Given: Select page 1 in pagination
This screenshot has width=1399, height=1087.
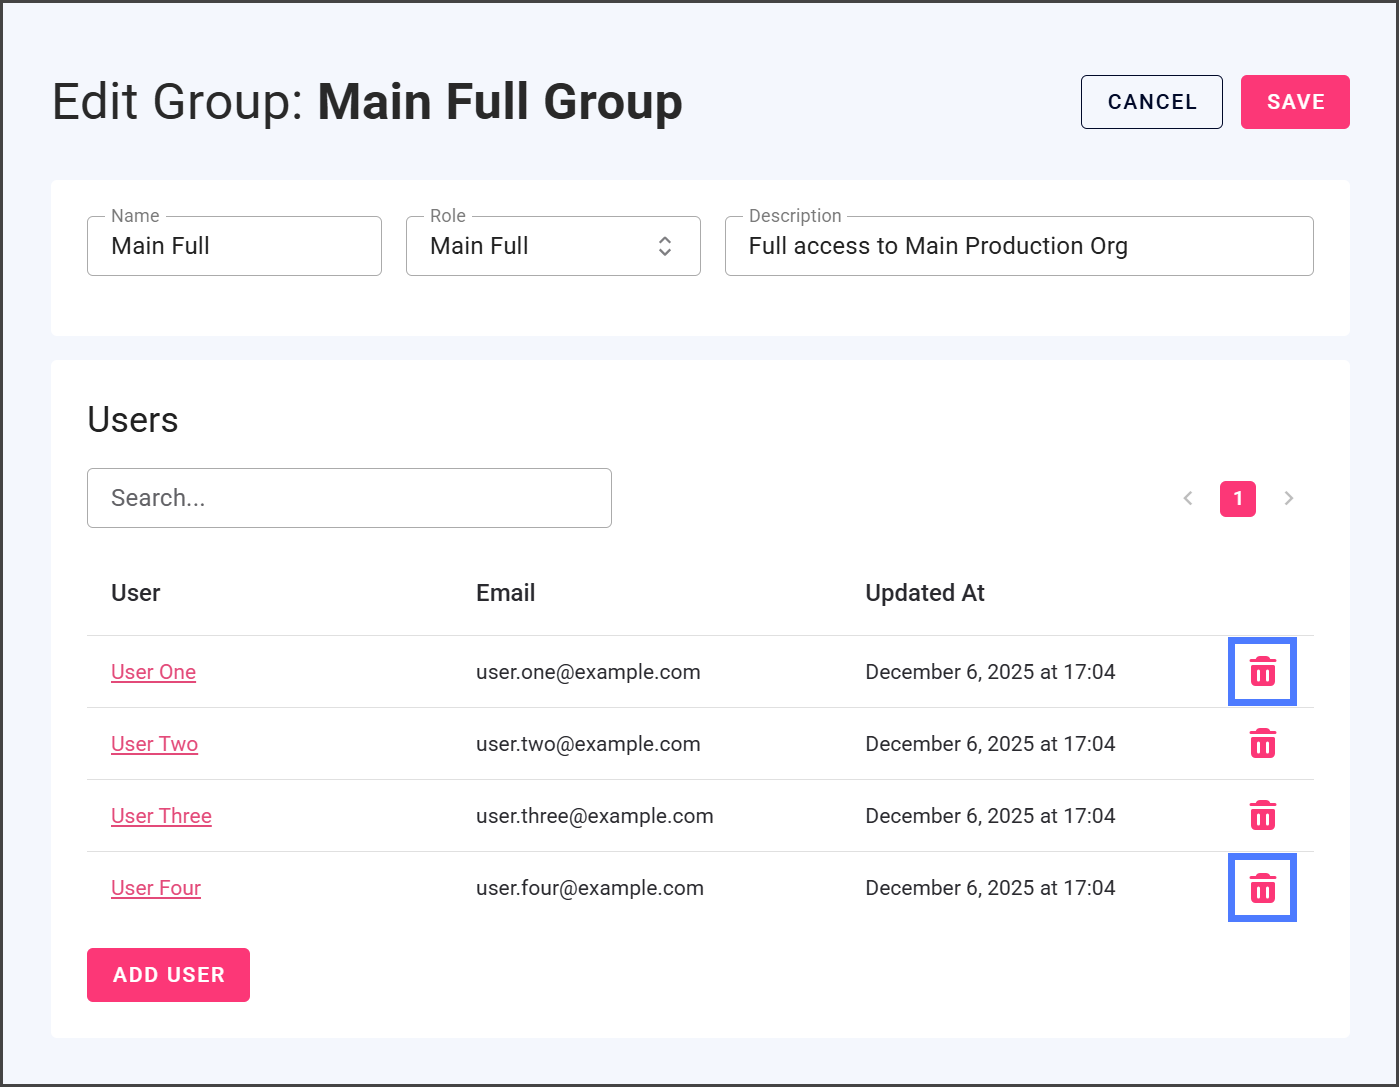Looking at the screenshot, I should (x=1237, y=498).
